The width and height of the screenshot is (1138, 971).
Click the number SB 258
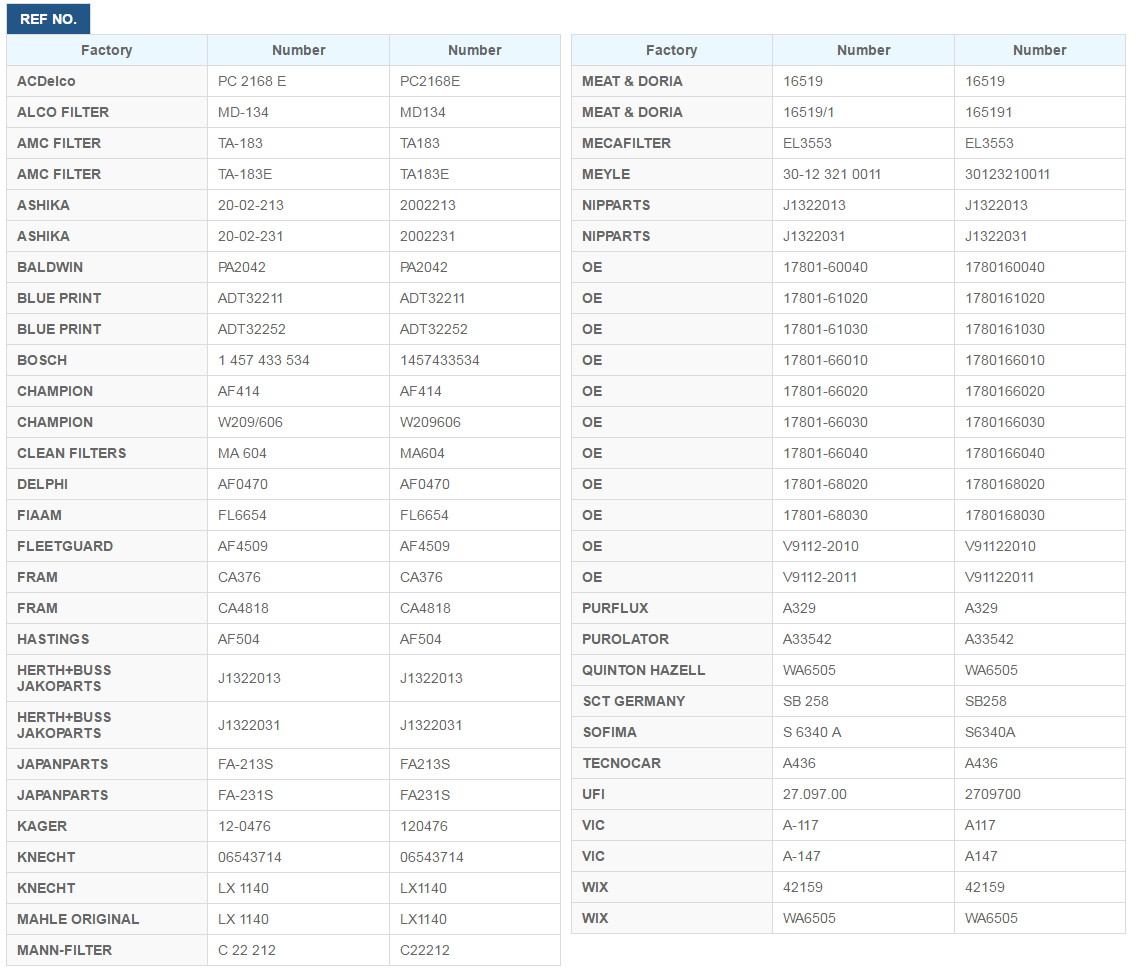[806, 702]
